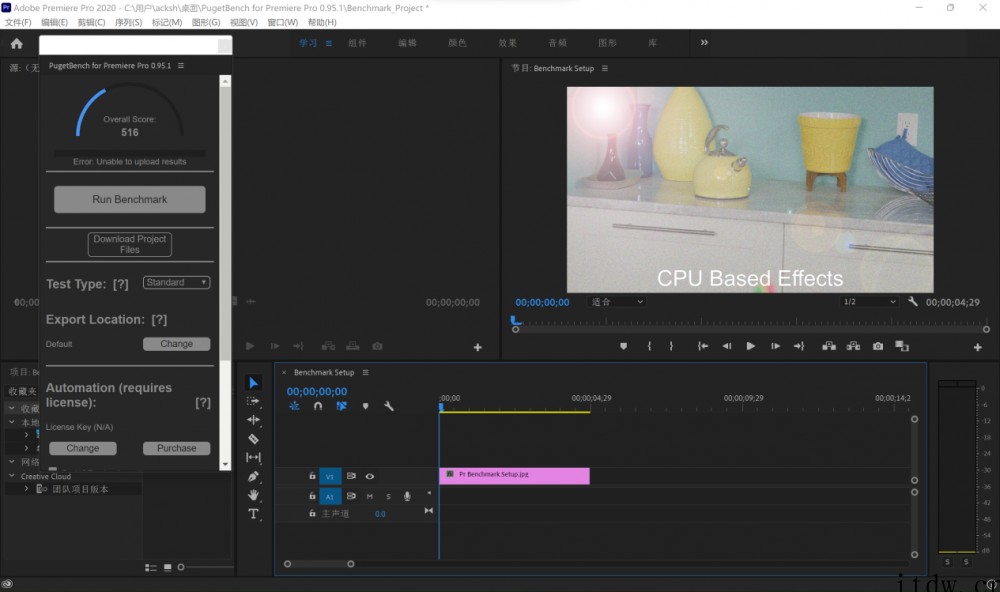Play the Program Monitor sequence
This screenshot has width=1000, height=592.
[x=751, y=346]
